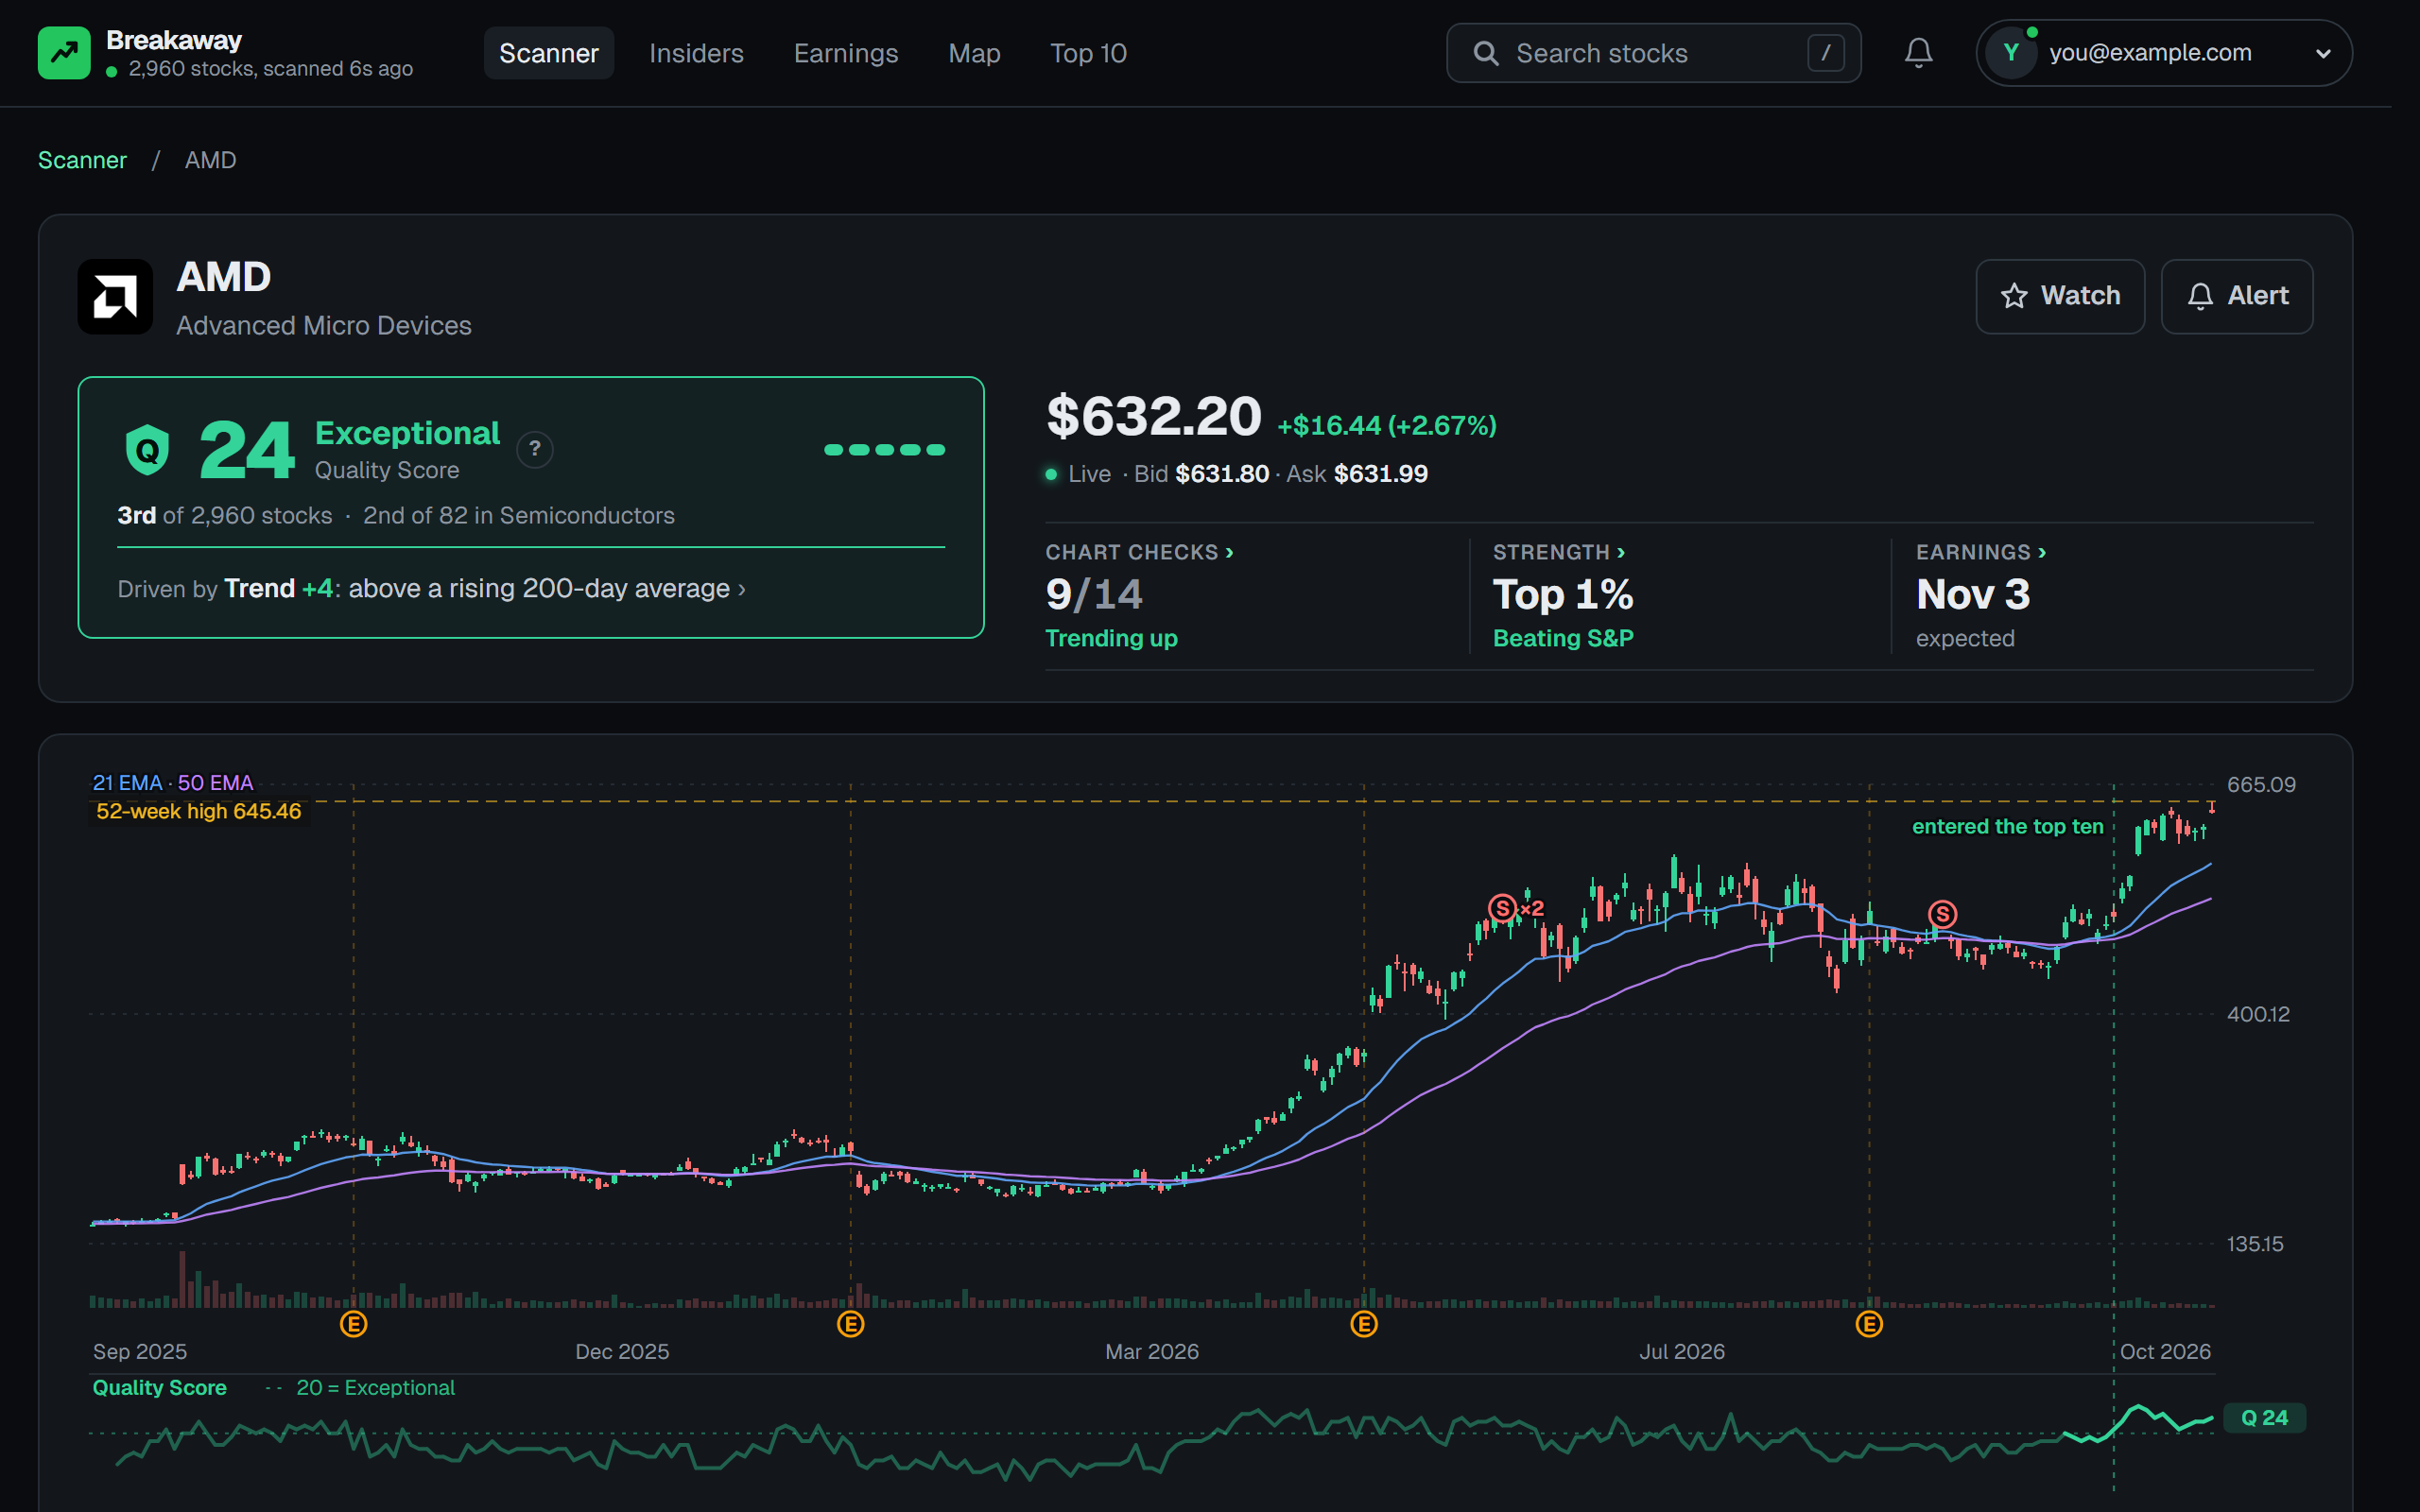The width and height of the screenshot is (2420, 1512).
Task: Go to the Earnings tab
Action: tap(846, 53)
